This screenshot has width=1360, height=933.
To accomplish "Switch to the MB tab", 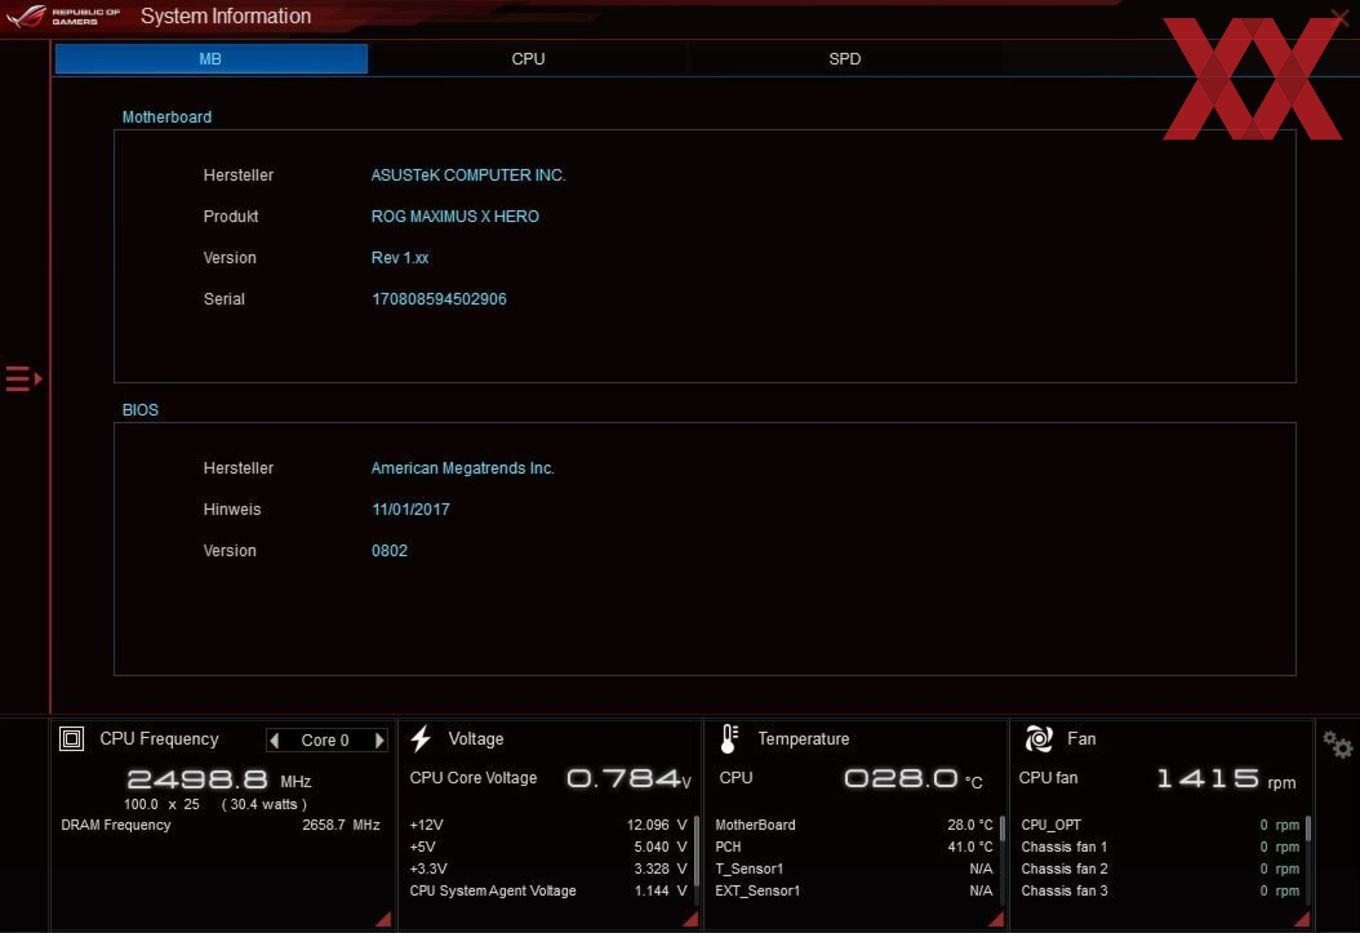I will [x=211, y=59].
